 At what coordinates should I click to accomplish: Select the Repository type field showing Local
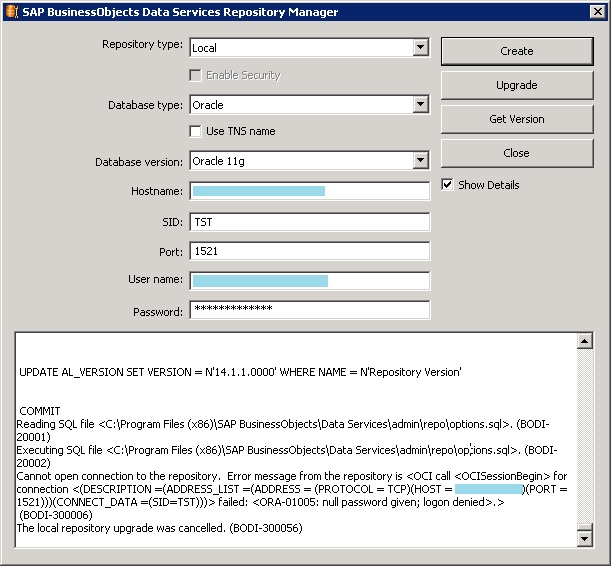pos(310,48)
